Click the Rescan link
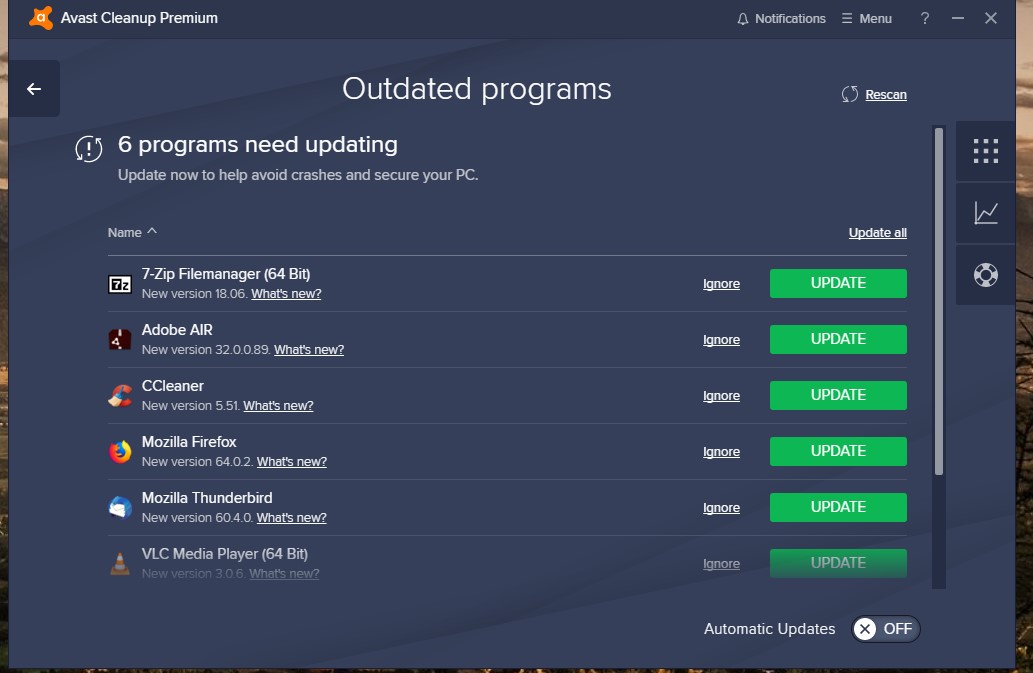 tap(886, 95)
